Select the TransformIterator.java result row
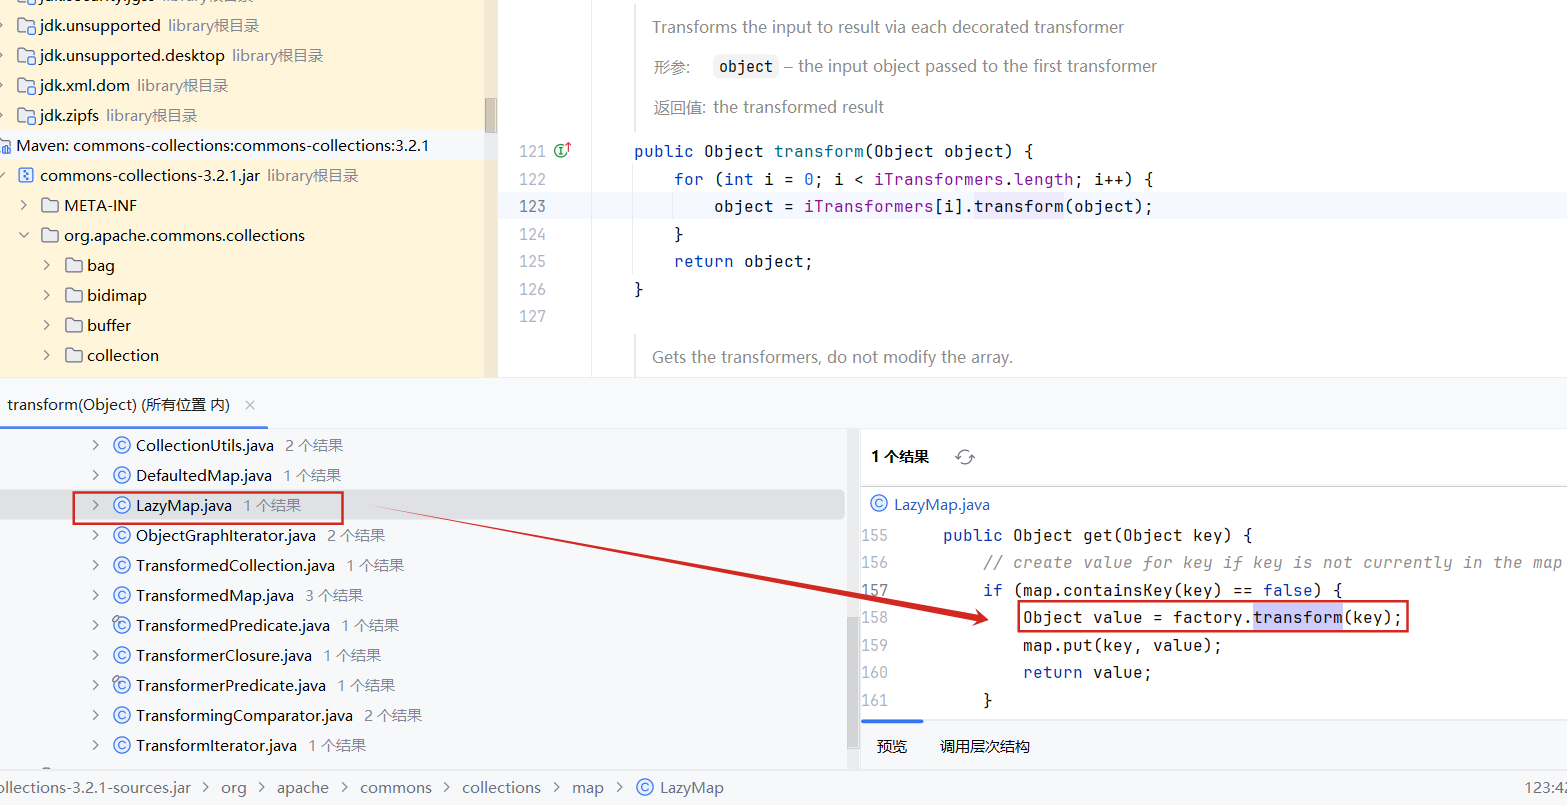The width and height of the screenshot is (1567, 805). coord(422,745)
